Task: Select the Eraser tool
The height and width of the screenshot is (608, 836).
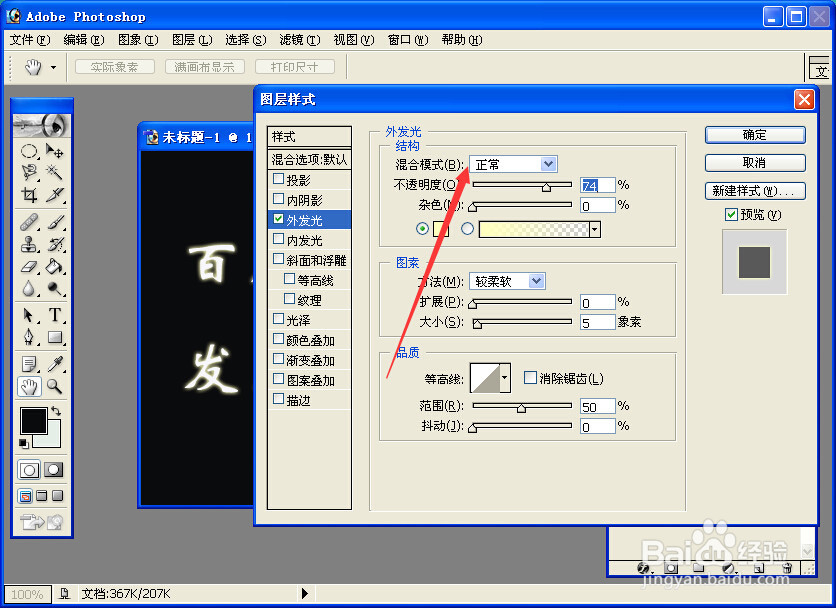Action: pos(31,266)
